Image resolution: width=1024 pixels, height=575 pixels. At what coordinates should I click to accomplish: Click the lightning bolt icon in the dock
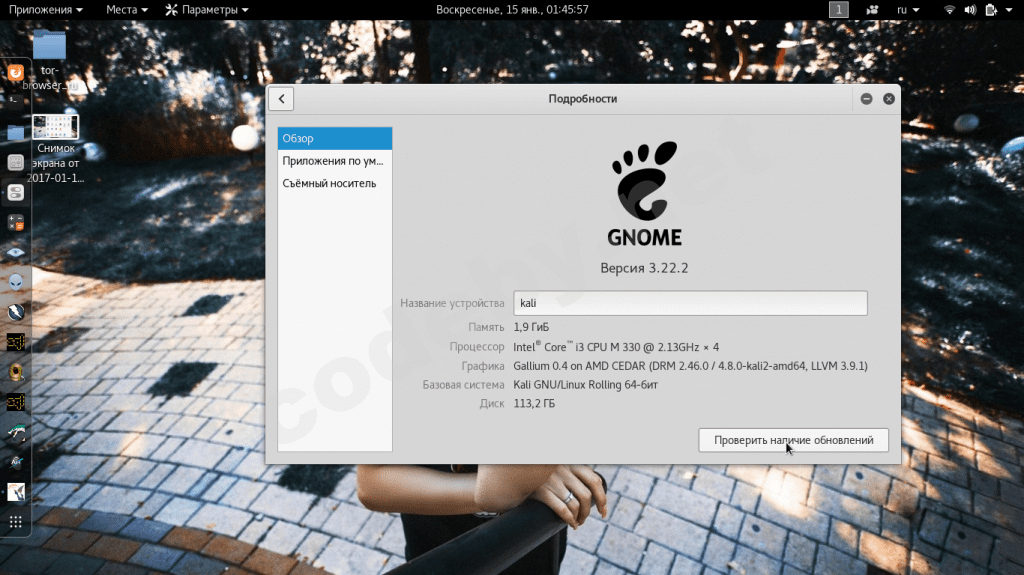tap(16, 312)
